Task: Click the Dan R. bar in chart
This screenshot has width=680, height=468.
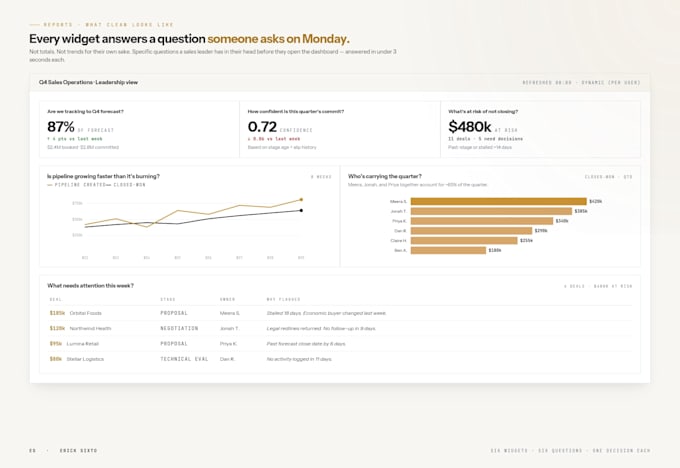Action: [x=471, y=231]
